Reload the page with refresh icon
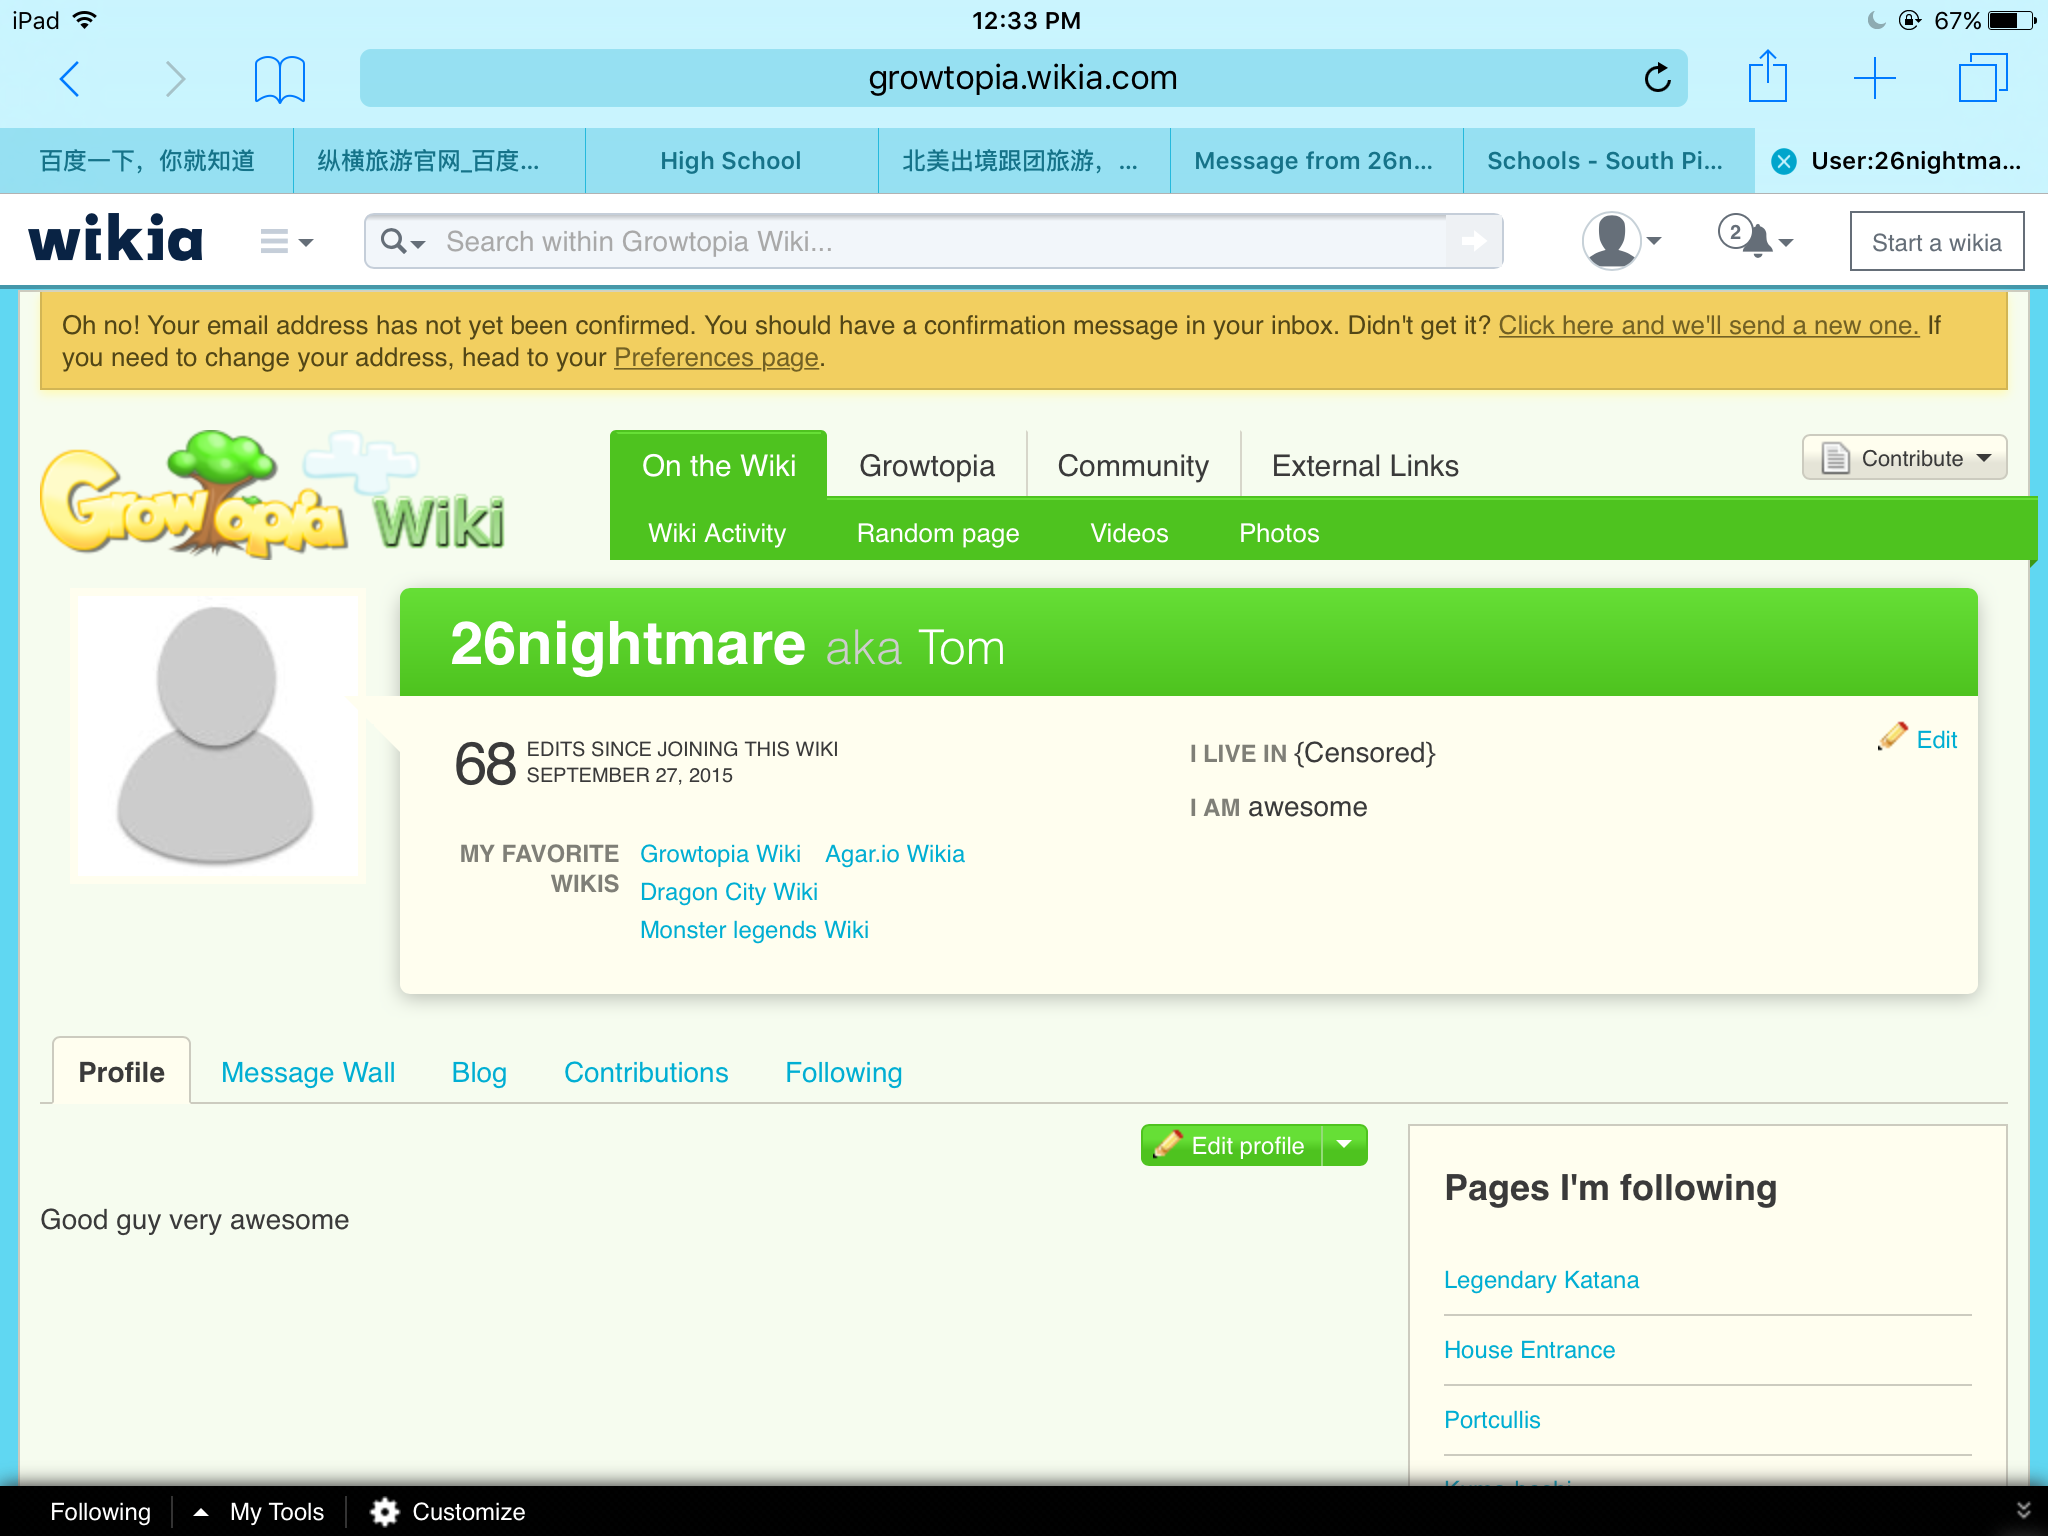Screen dimensions: 2048x1536 coord(1657,78)
